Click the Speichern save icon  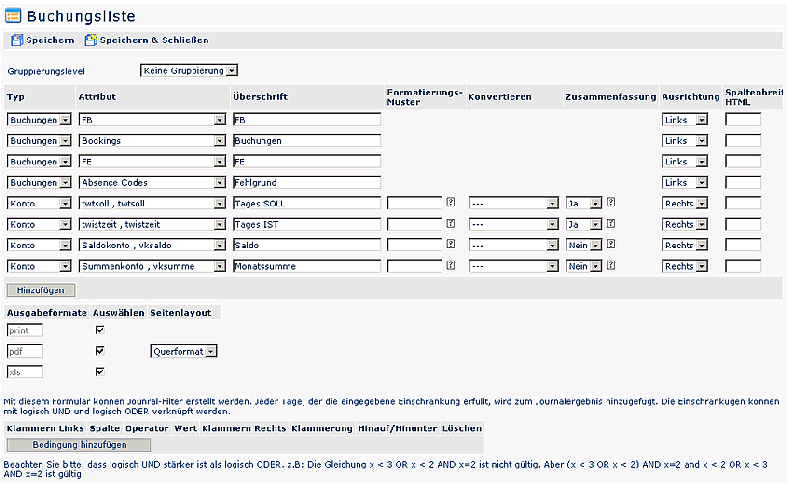pos(16,40)
